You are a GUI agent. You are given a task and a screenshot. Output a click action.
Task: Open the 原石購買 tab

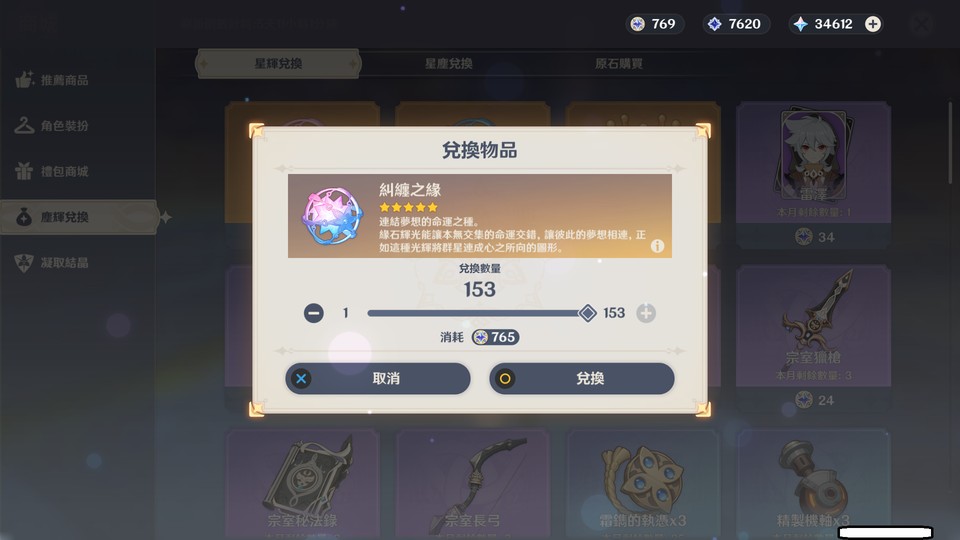click(x=618, y=64)
